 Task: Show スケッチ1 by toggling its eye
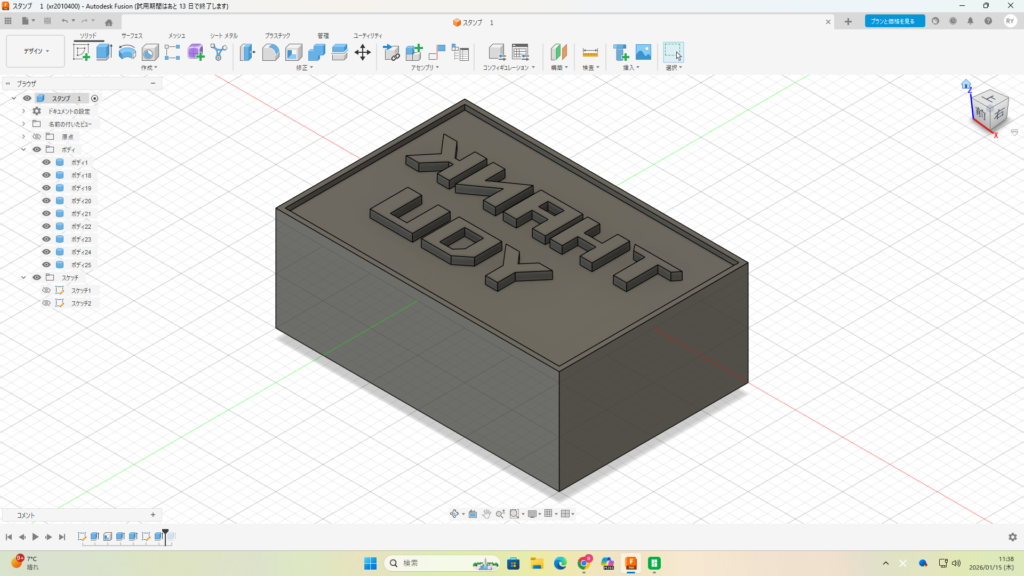46,290
